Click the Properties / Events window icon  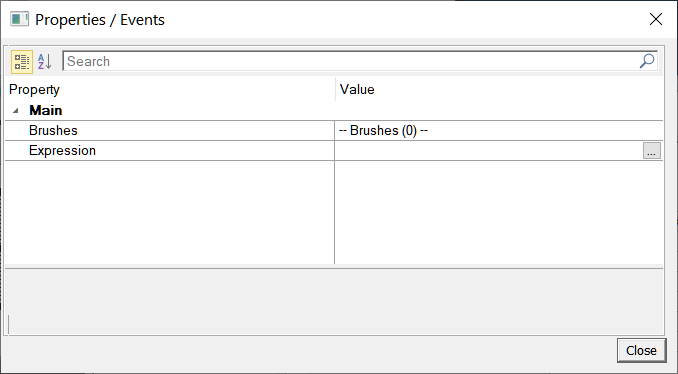coord(19,19)
